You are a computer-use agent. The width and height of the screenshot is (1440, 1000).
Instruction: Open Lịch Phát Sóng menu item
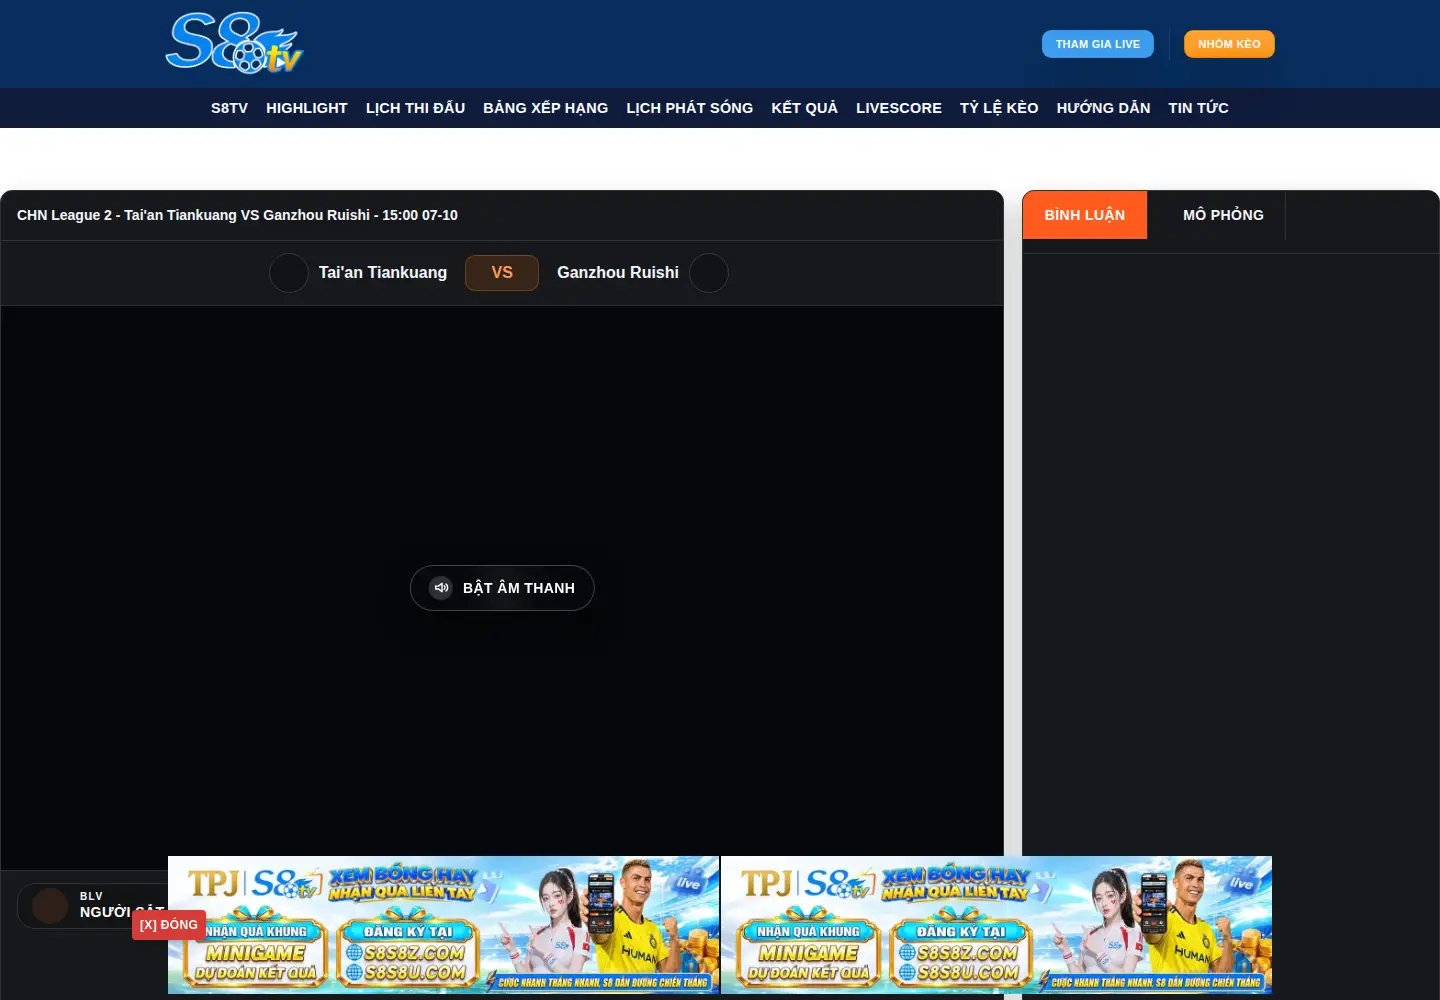click(x=690, y=108)
